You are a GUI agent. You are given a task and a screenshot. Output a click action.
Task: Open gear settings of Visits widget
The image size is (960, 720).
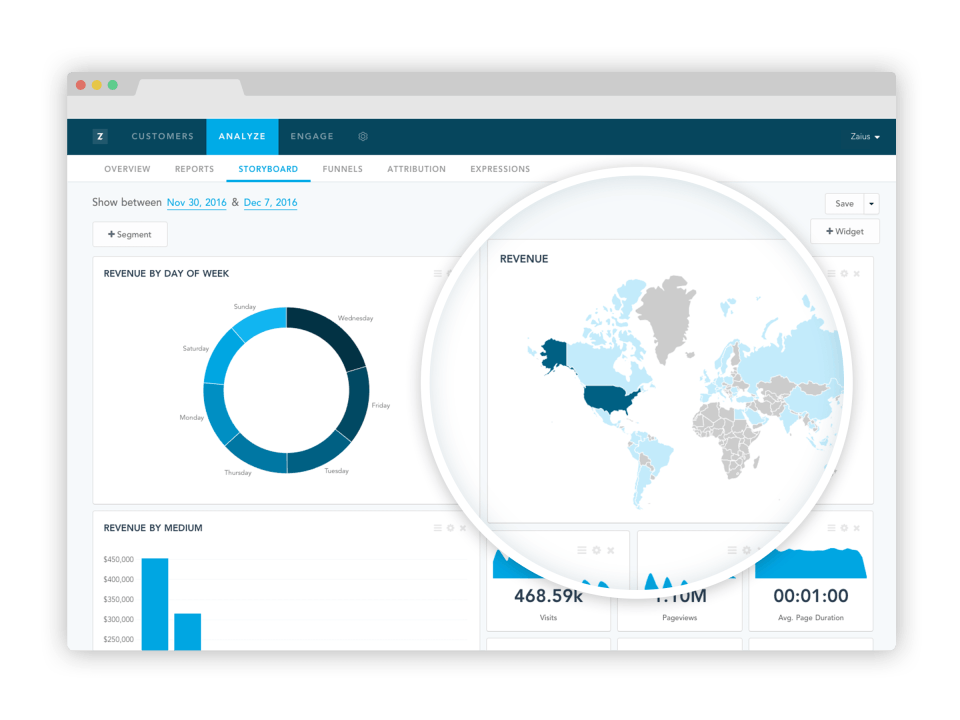pyautogui.click(x=597, y=550)
